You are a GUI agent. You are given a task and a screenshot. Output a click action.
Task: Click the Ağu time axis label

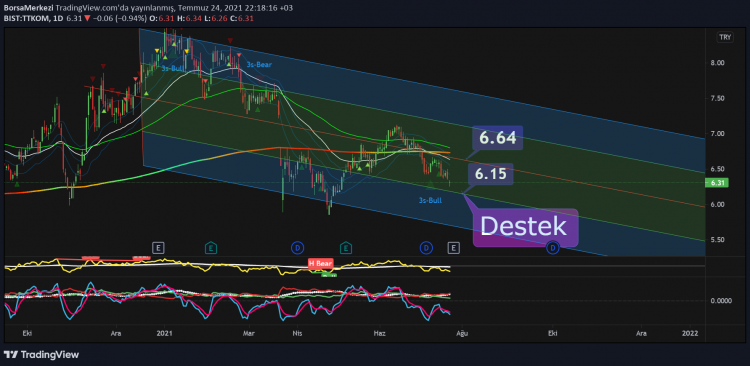point(461,333)
